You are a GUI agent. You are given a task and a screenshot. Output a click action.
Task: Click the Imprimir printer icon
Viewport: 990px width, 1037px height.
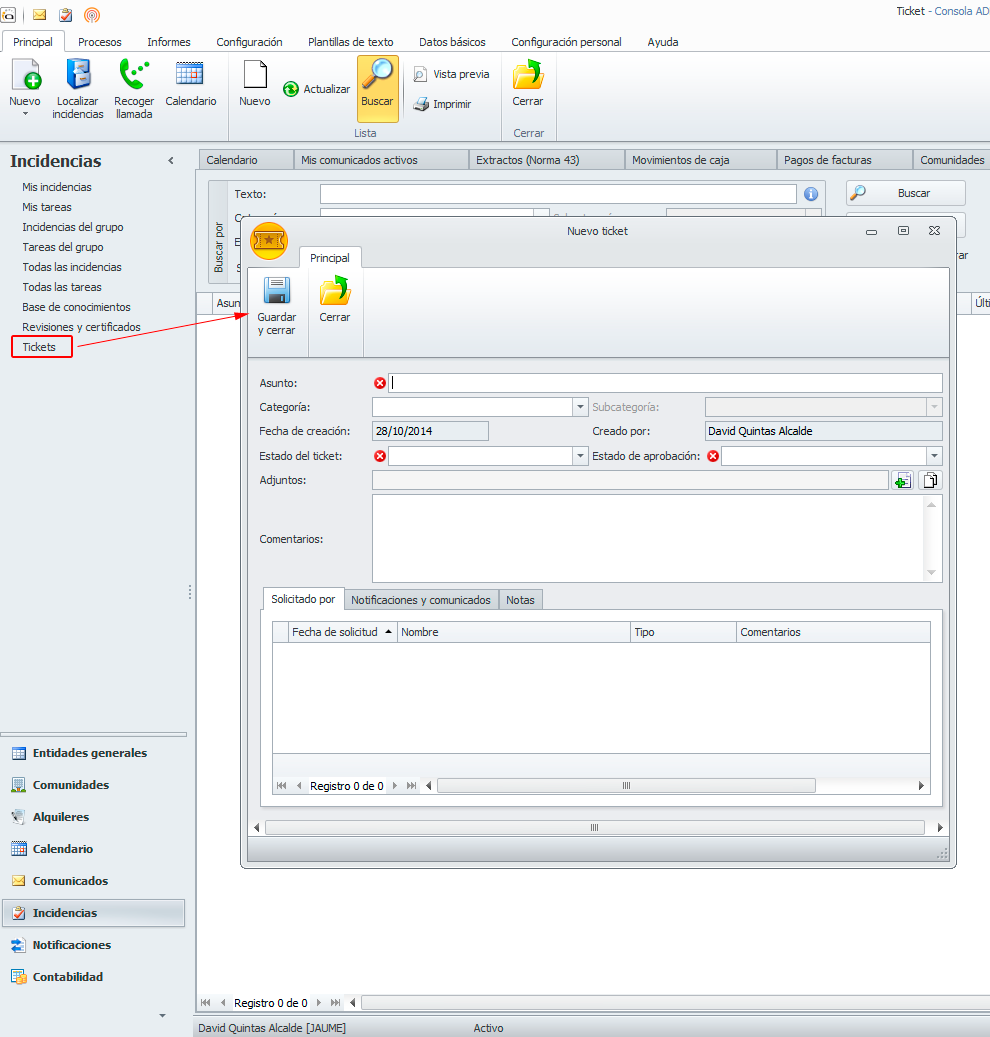(x=422, y=104)
